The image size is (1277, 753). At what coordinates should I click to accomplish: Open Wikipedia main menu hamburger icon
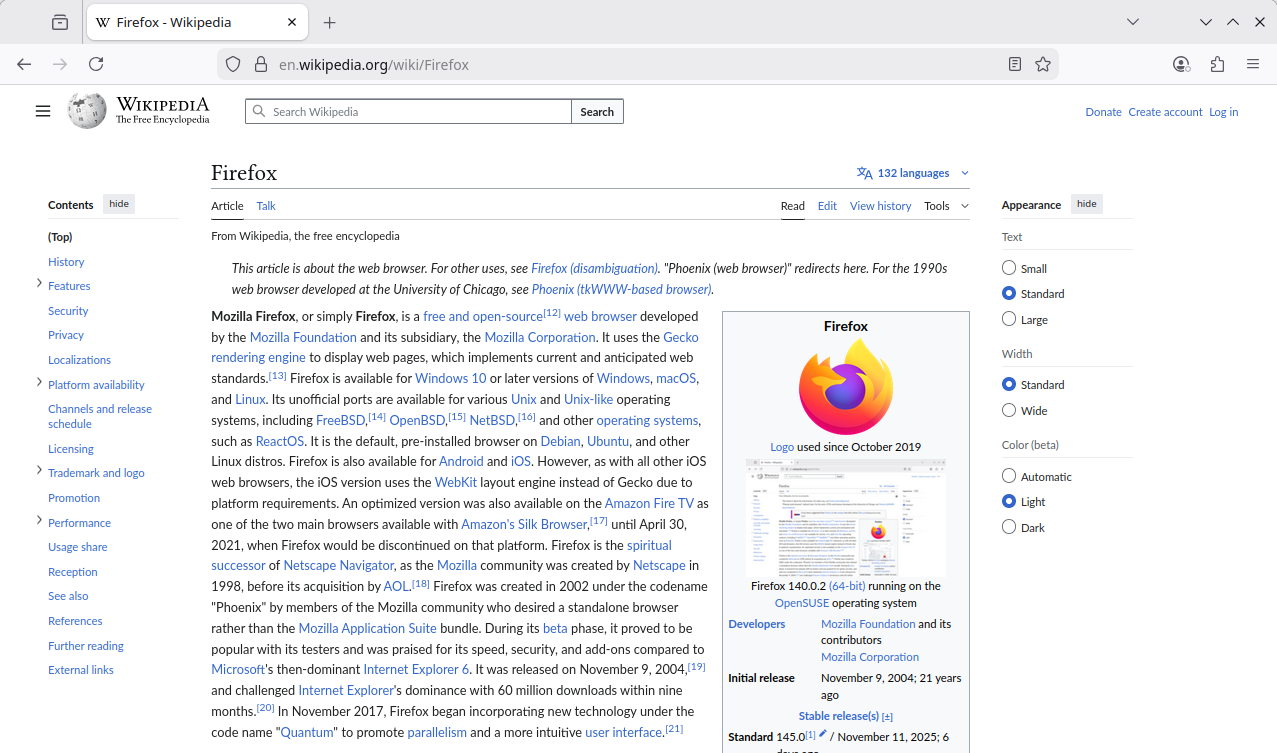[43, 111]
